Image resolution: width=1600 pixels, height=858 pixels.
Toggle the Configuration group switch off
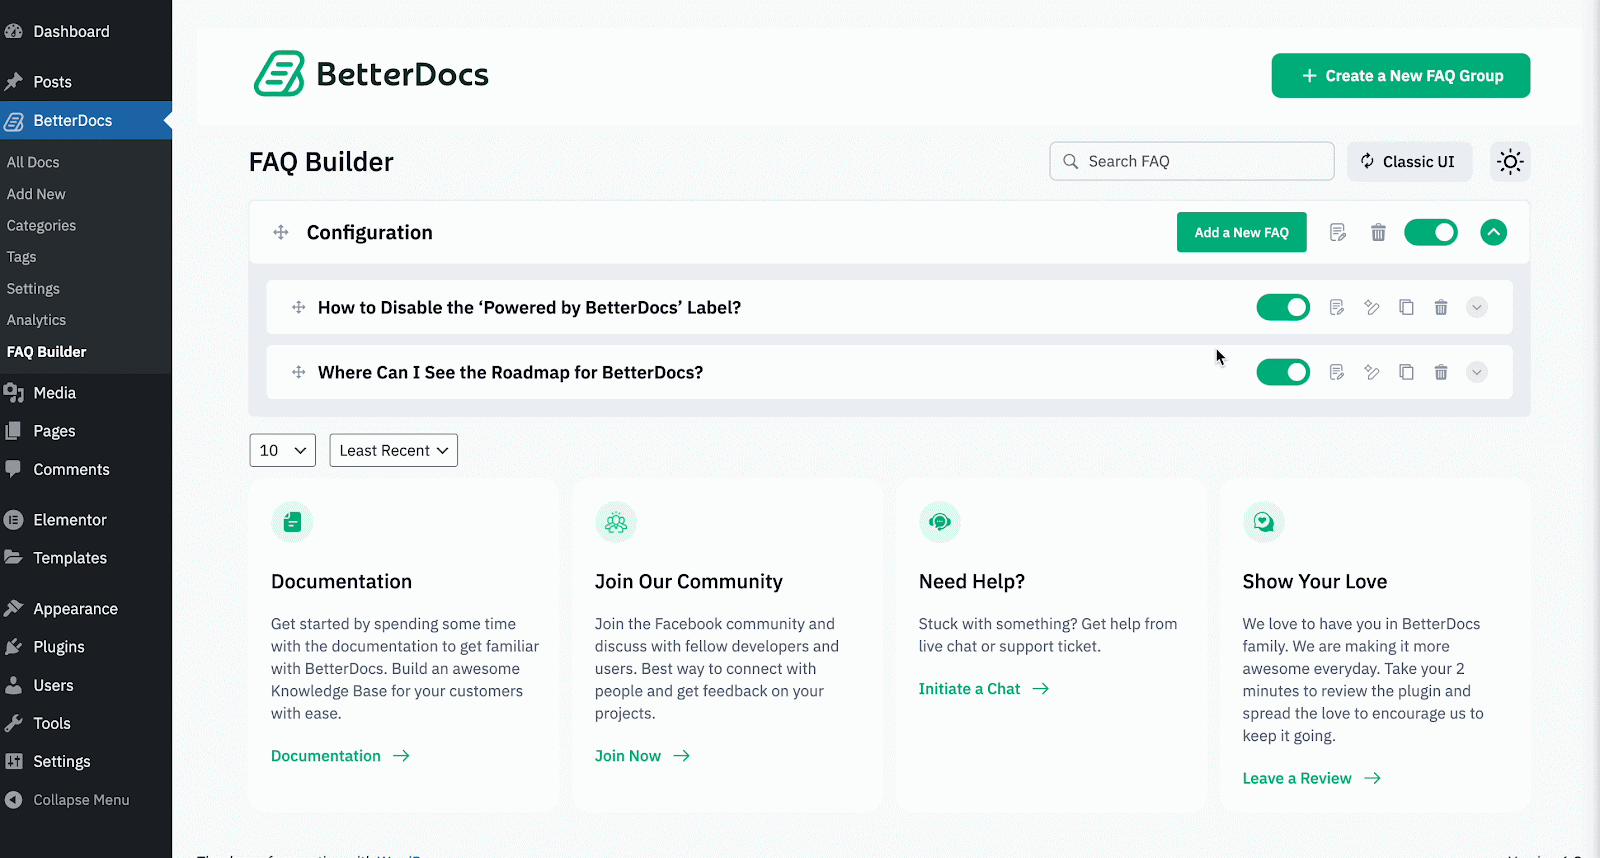point(1431,232)
